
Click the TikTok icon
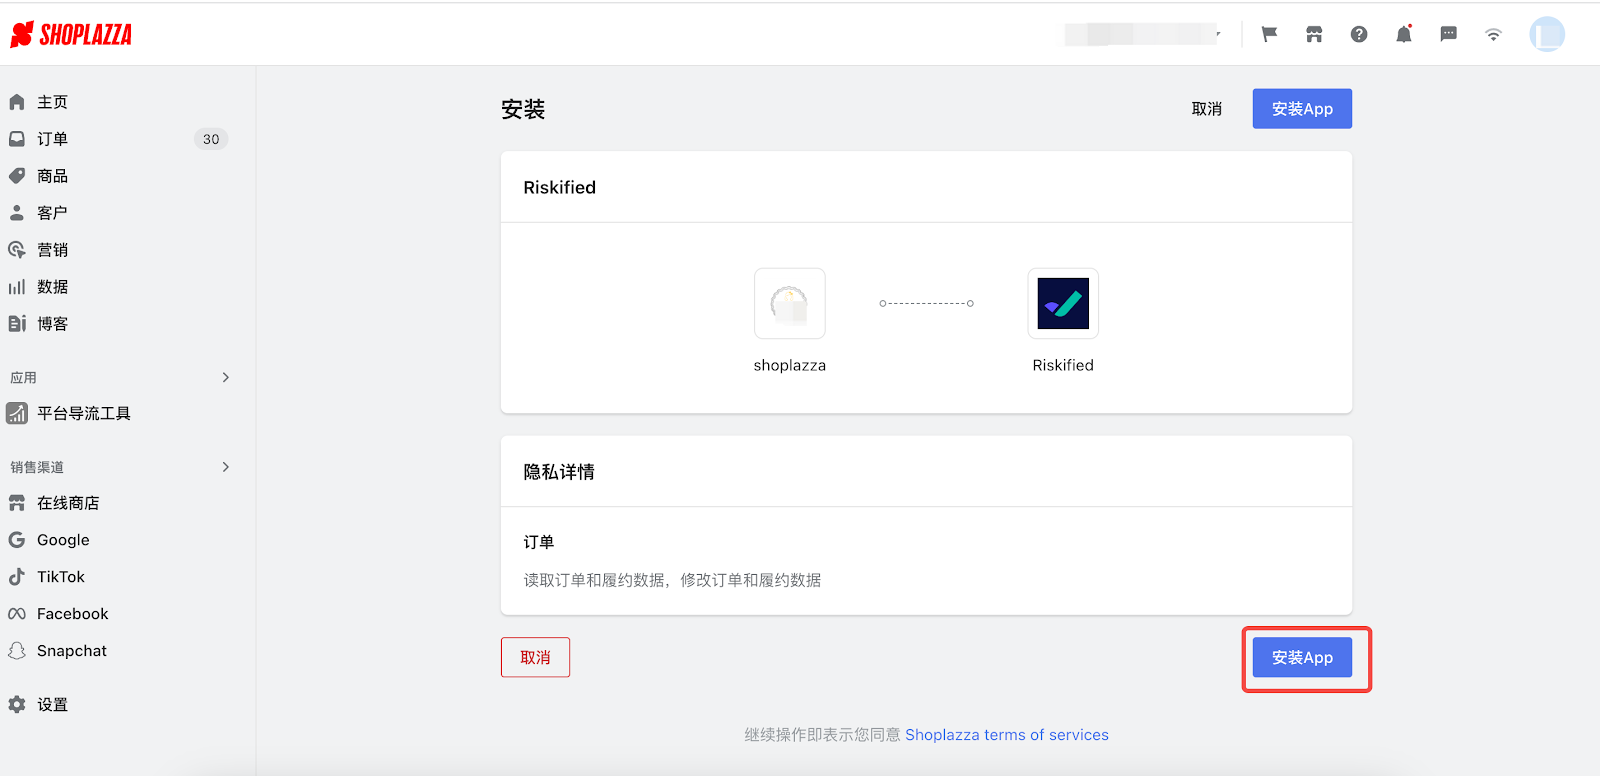(x=17, y=577)
